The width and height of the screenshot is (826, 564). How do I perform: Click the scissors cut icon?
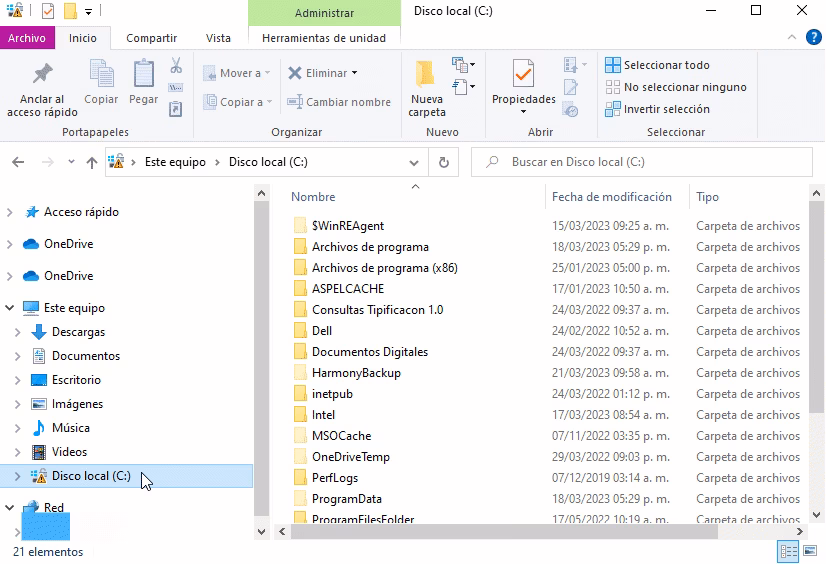(x=176, y=65)
